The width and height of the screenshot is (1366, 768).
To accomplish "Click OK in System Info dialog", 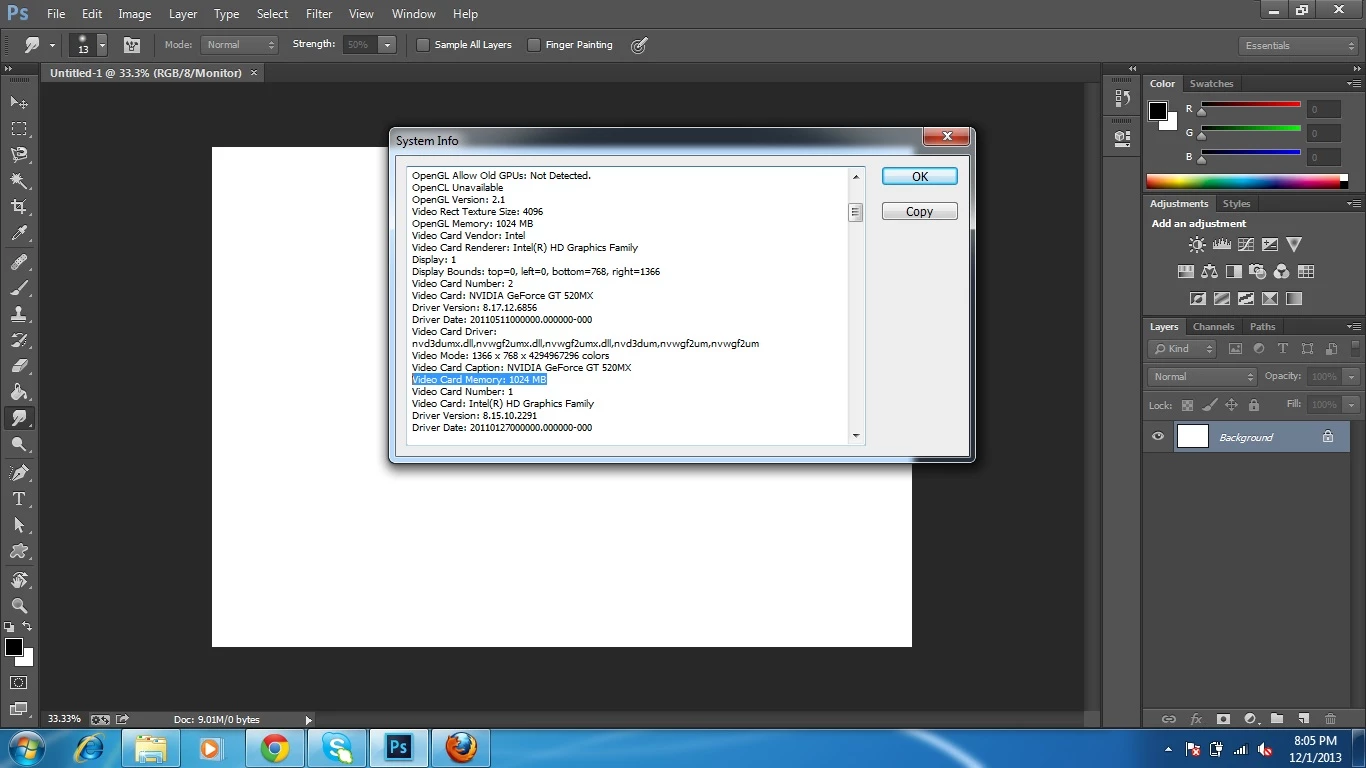I will pos(920,176).
